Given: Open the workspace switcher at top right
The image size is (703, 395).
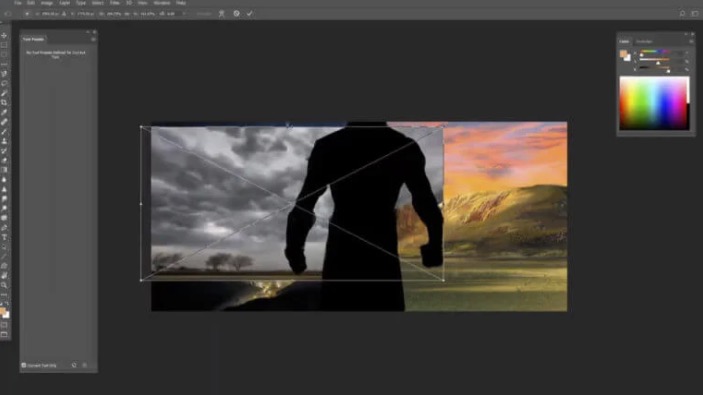Looking at the screenshot, I should pos(694,13).
